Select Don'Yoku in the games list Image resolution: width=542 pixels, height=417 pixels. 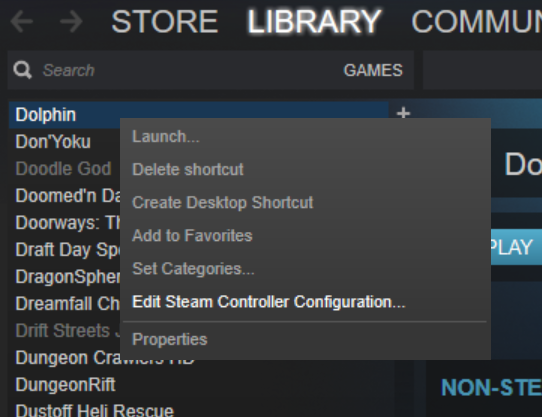pyautogui.click(x=53, y=142)
